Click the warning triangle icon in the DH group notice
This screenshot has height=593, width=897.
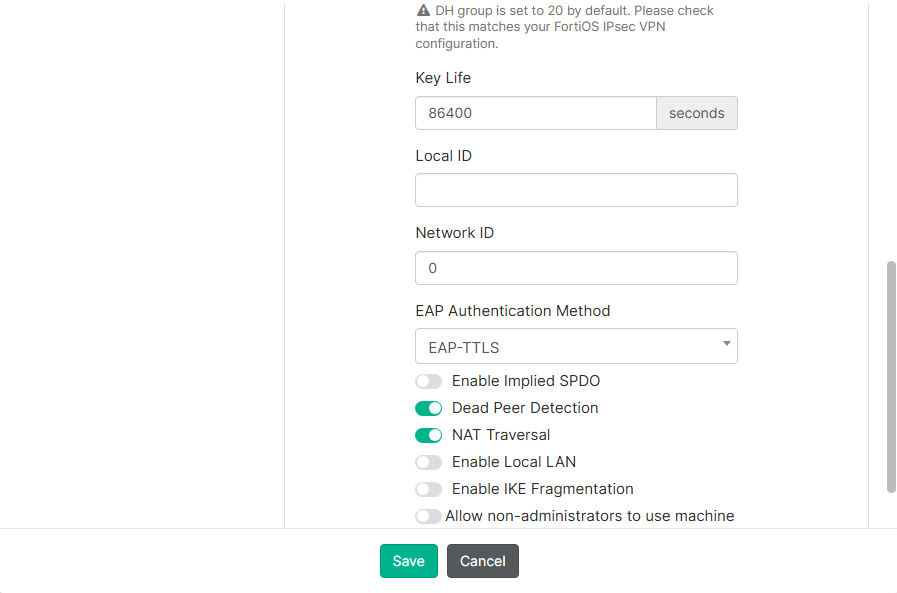click(x=422, y=10)
